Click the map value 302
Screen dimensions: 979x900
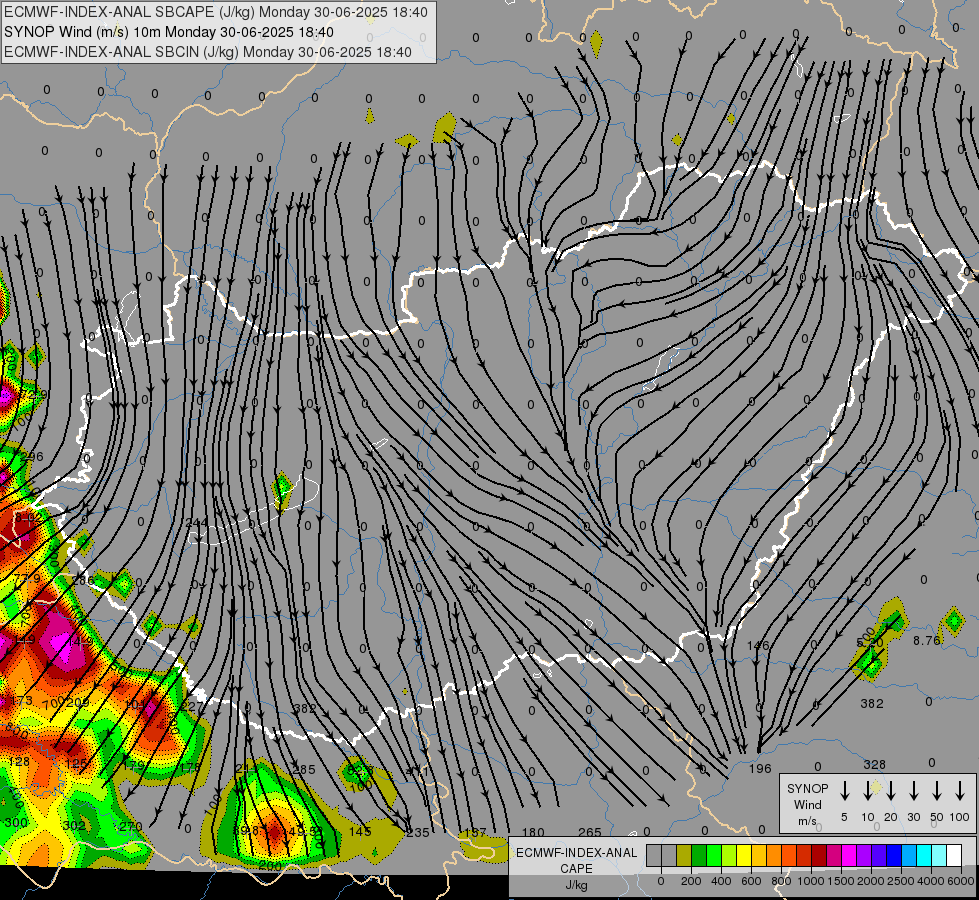tap(74, 826)
